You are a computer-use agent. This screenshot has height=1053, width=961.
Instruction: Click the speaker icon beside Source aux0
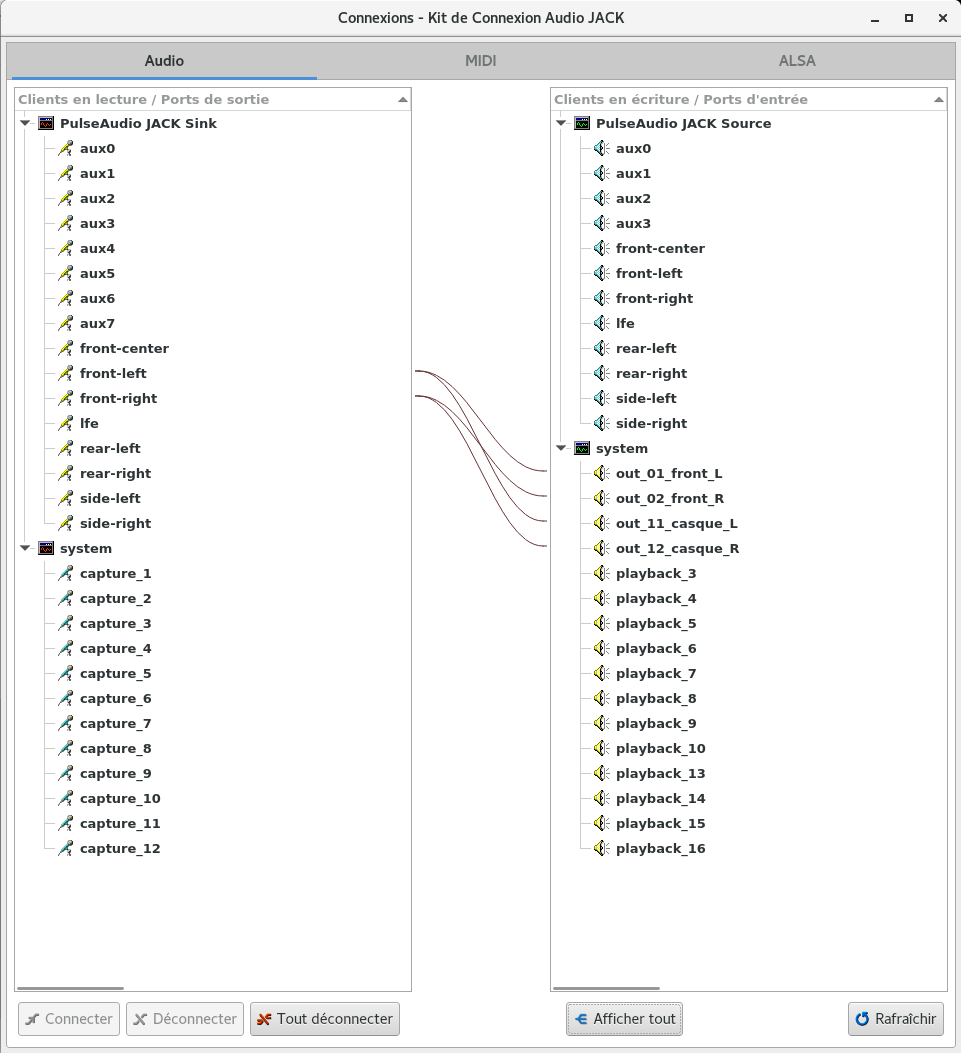(601, 148)
